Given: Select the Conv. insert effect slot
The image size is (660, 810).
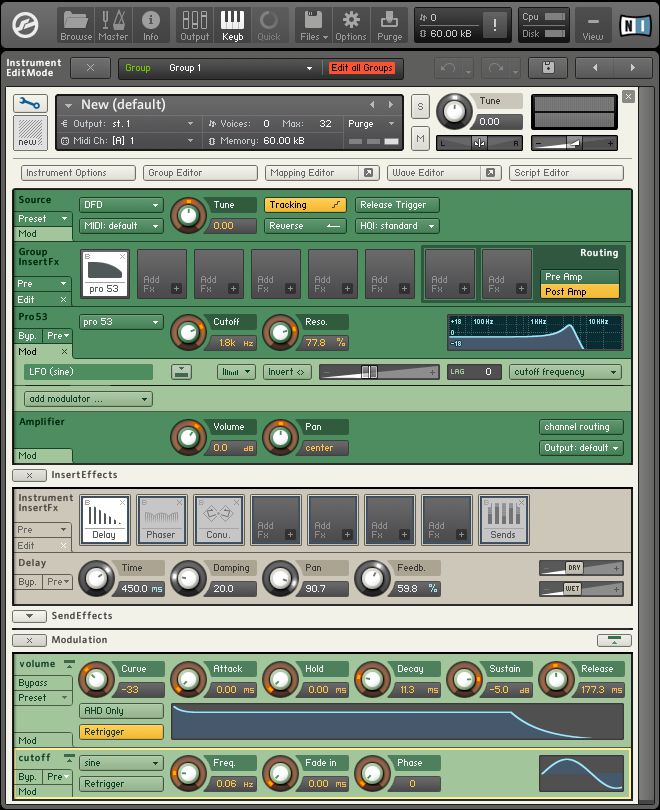Looking at the screenshot, I should pyautogui.click(x=218, y=520).
